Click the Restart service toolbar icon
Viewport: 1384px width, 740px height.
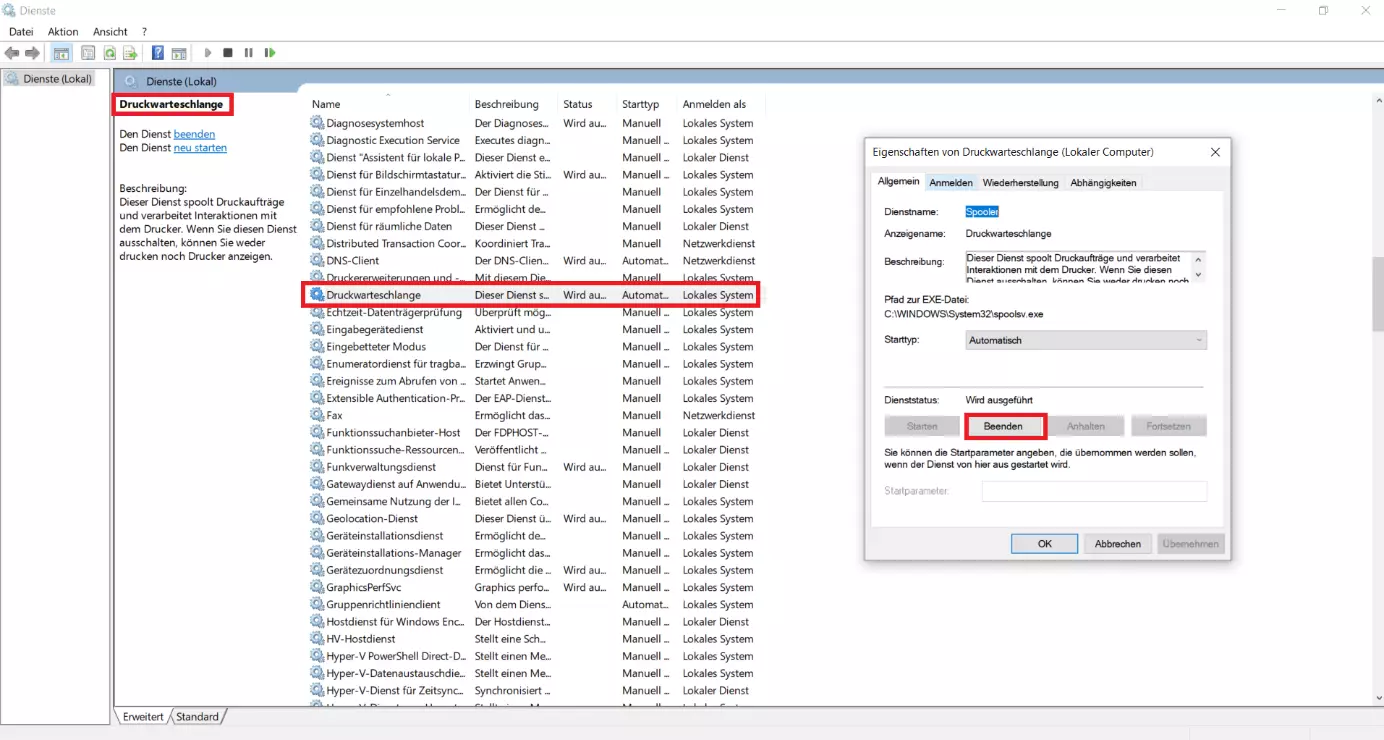point(270,53)
